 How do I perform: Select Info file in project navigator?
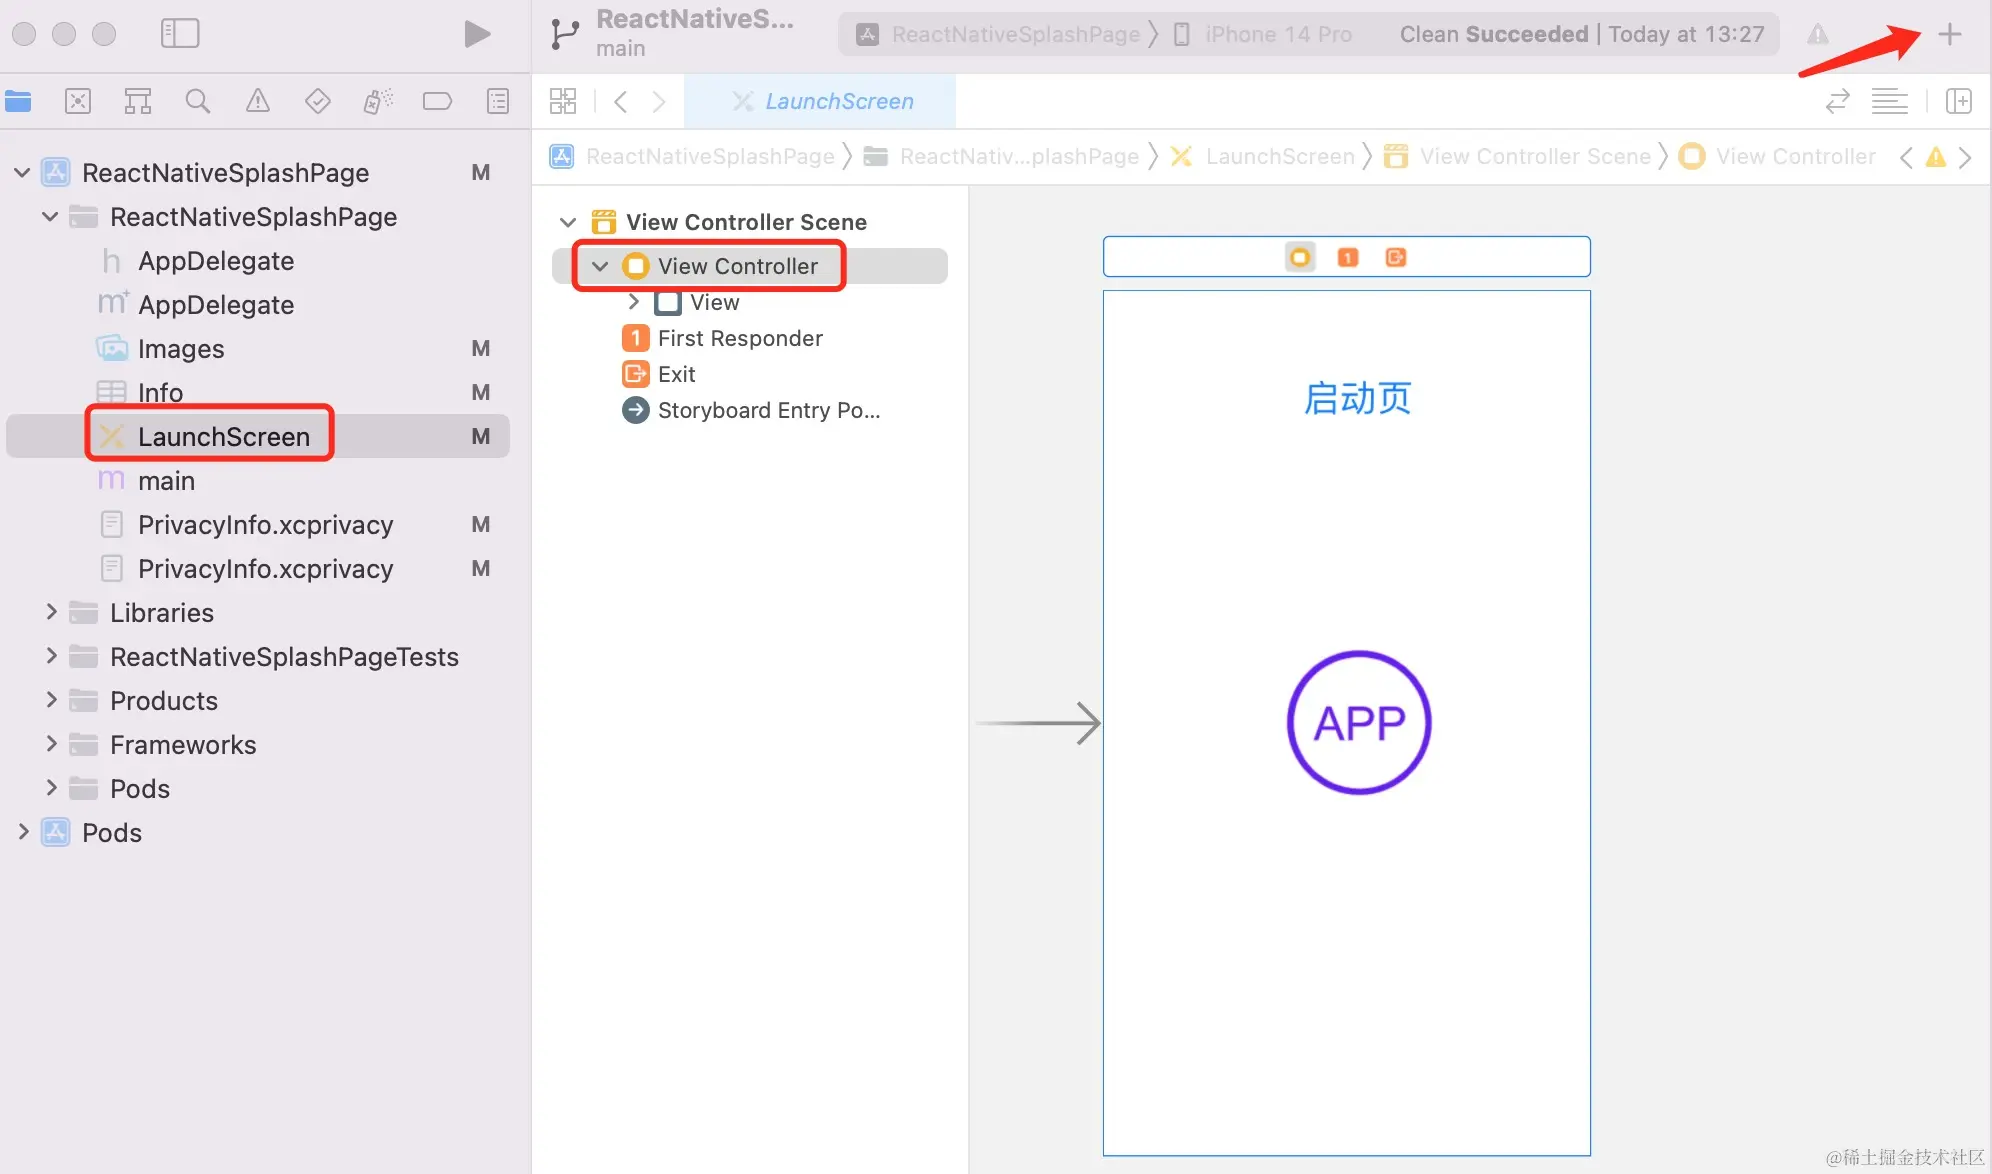pyautogui.click(x=160, y=392)
